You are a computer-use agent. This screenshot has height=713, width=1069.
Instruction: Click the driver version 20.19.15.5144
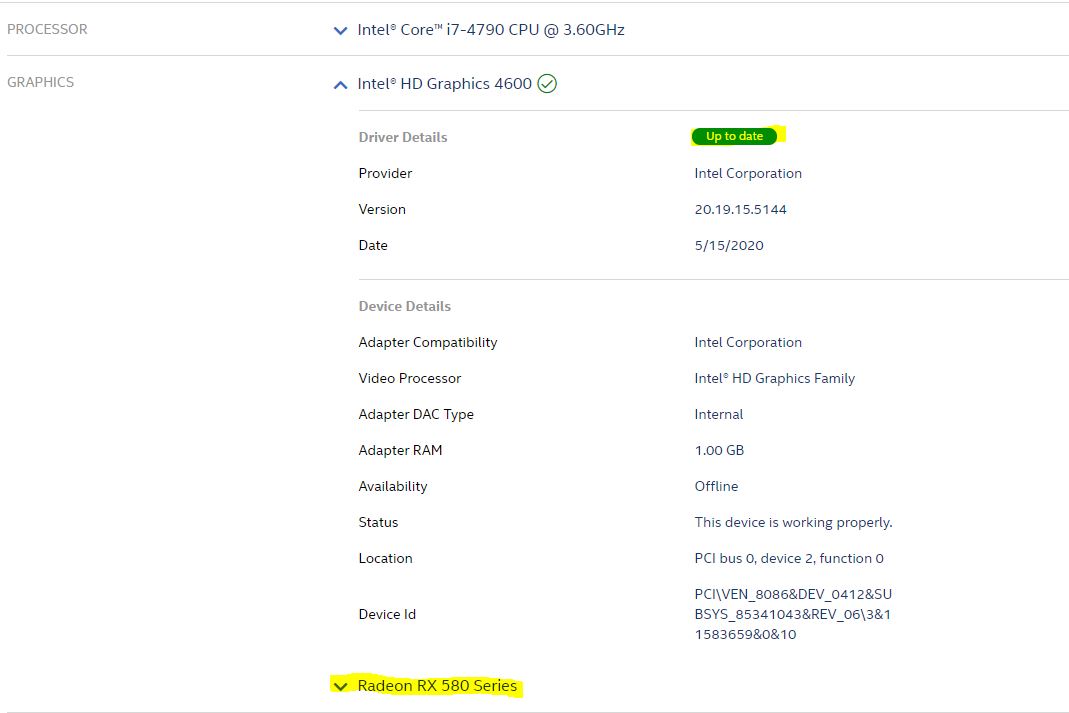741,209
